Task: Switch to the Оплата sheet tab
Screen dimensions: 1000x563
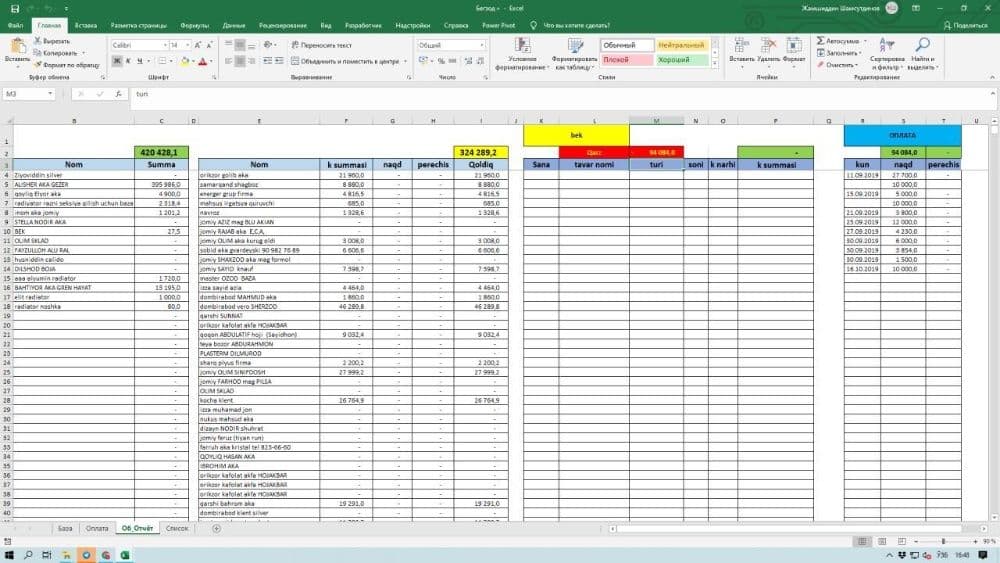Action: pos(97,529)
